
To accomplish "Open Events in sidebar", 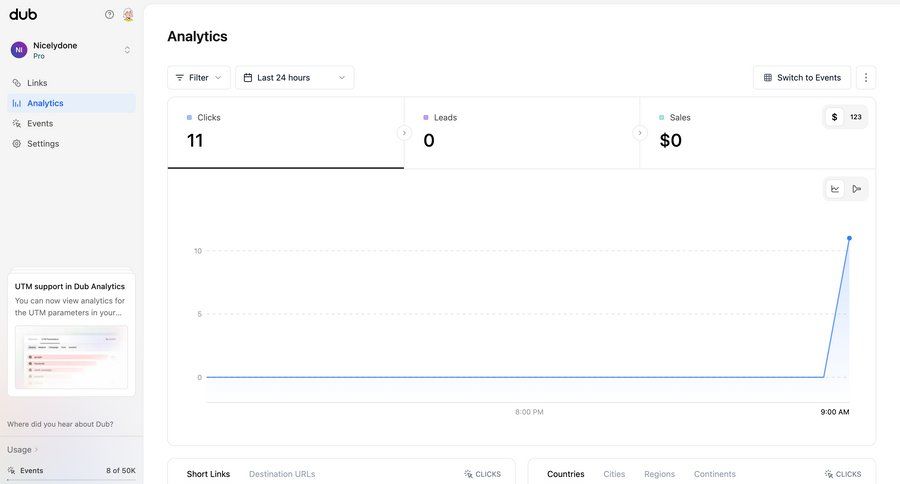I will click(72, 123).
